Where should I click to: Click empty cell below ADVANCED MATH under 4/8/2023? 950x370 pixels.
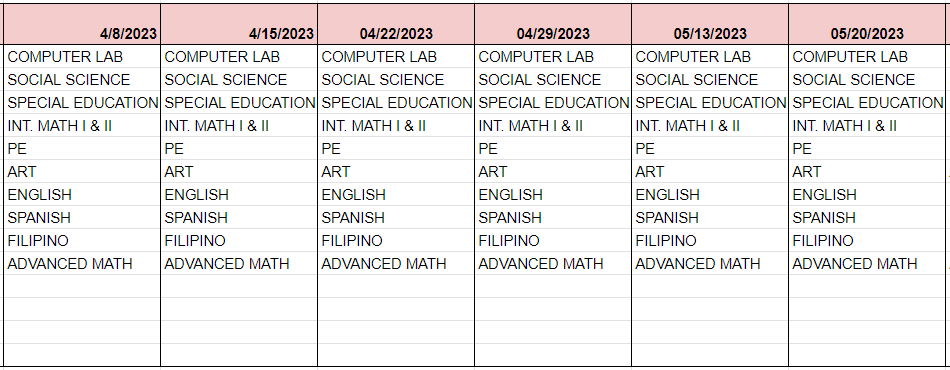(82, 286)
